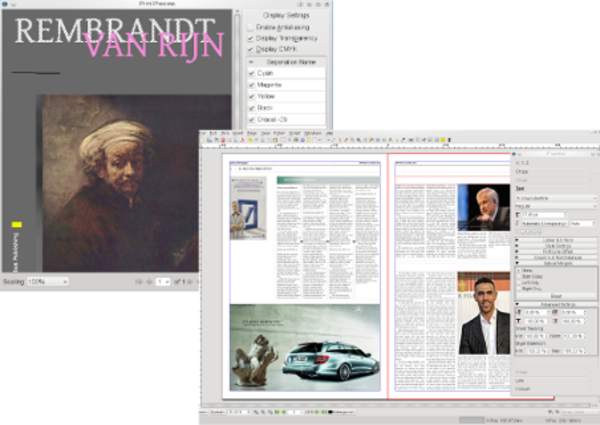This screenshot has width=600, height=425.
Task: Click the red Close document toolbar icon
Action: click(223, 140)
